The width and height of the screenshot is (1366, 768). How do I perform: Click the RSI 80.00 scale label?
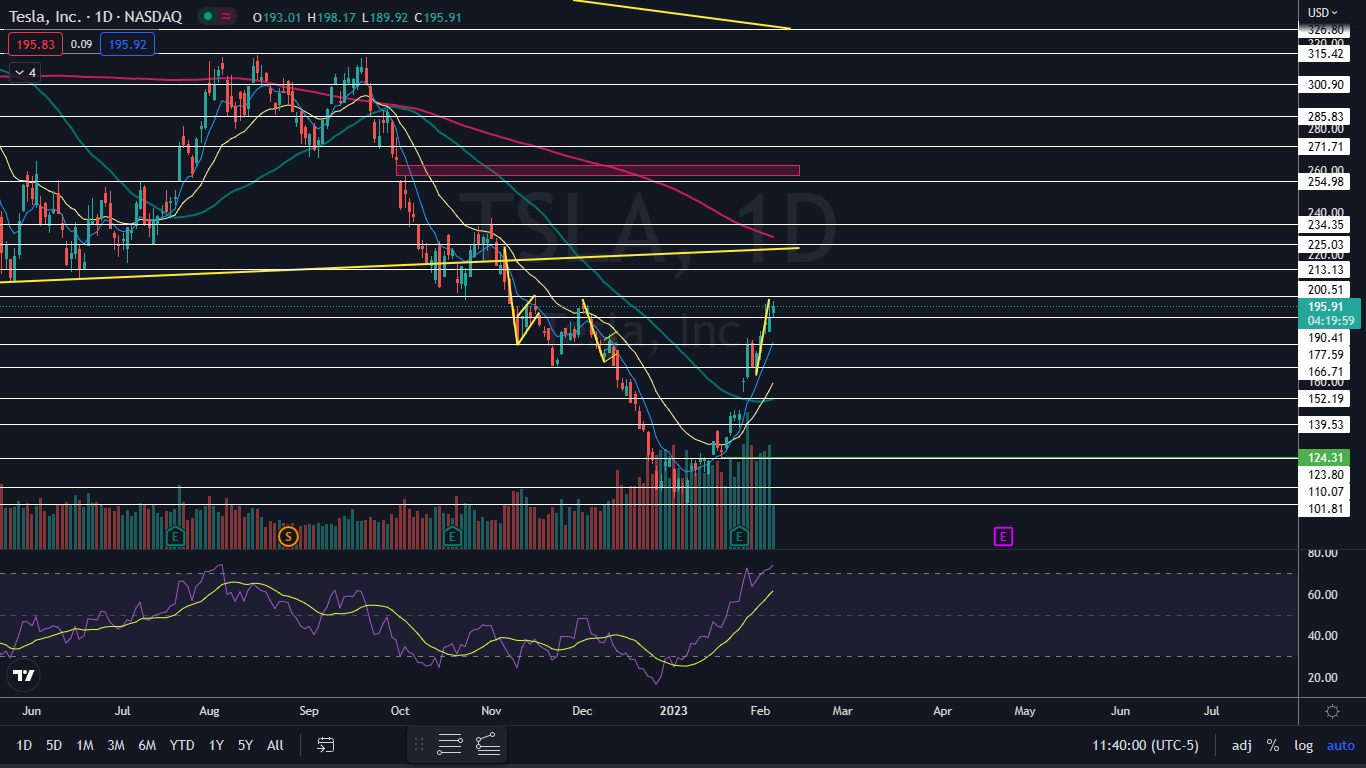[x=1322, y=553]
